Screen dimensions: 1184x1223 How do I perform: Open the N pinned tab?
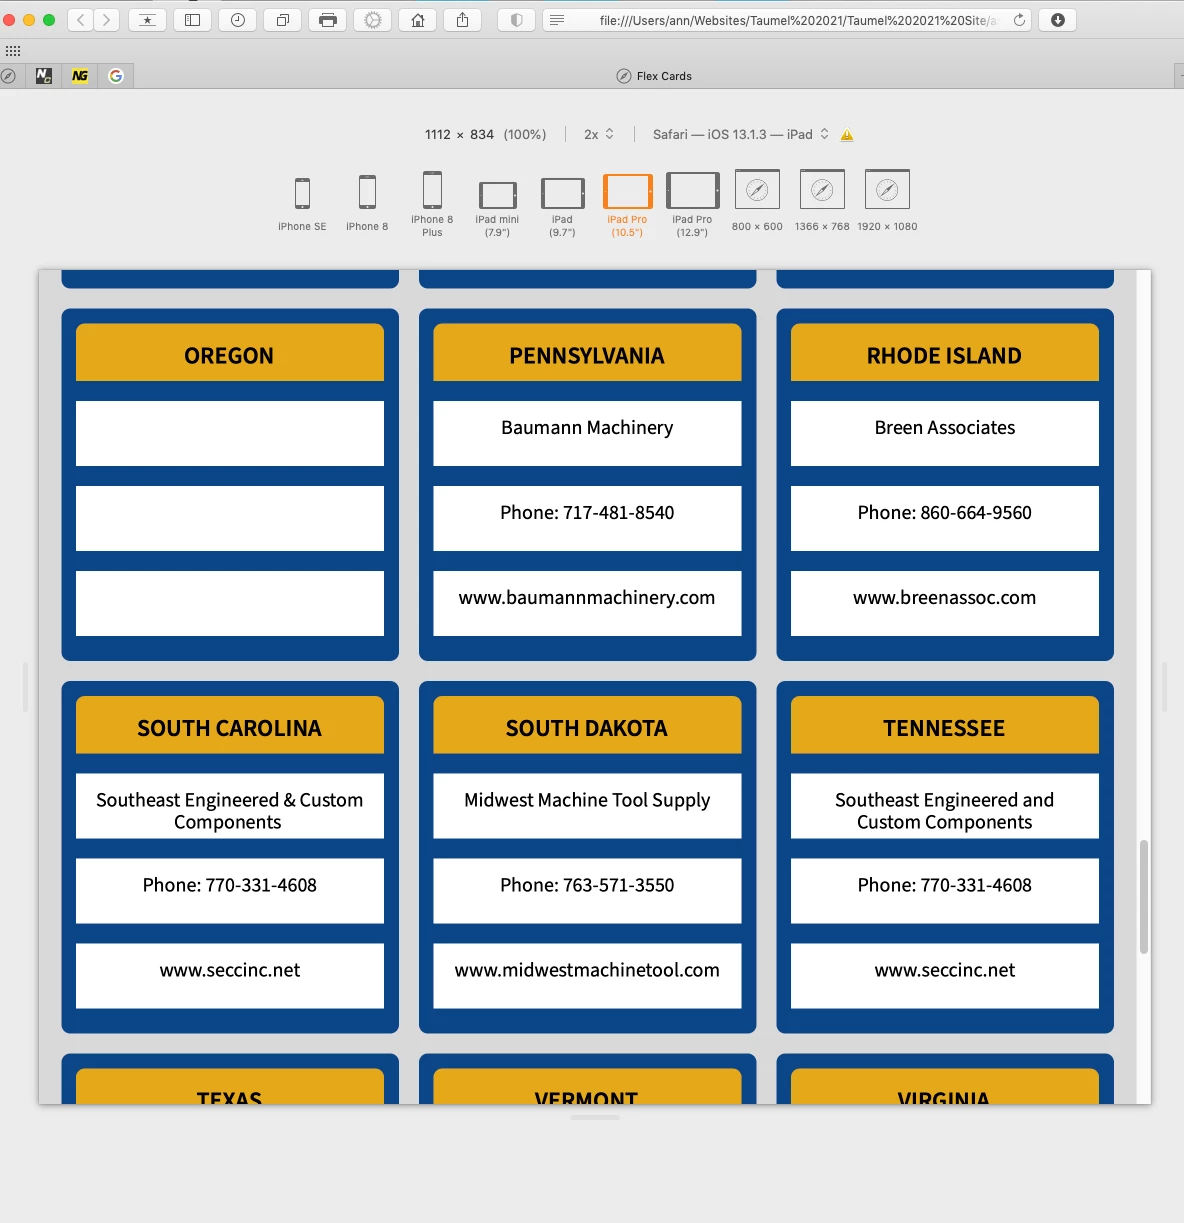(x=44, y=76)
